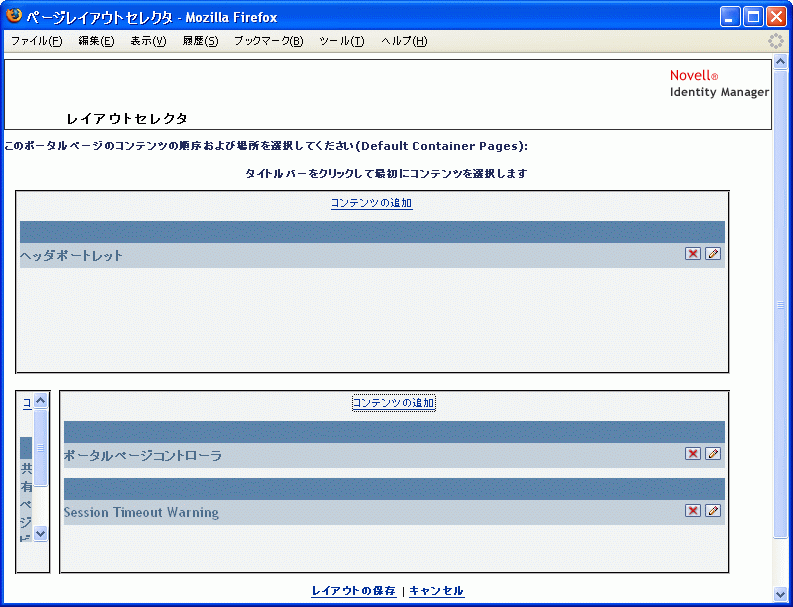
Task: Click the タイトルバーをクリックして instruction line
Action: click(x=386, y=174)
